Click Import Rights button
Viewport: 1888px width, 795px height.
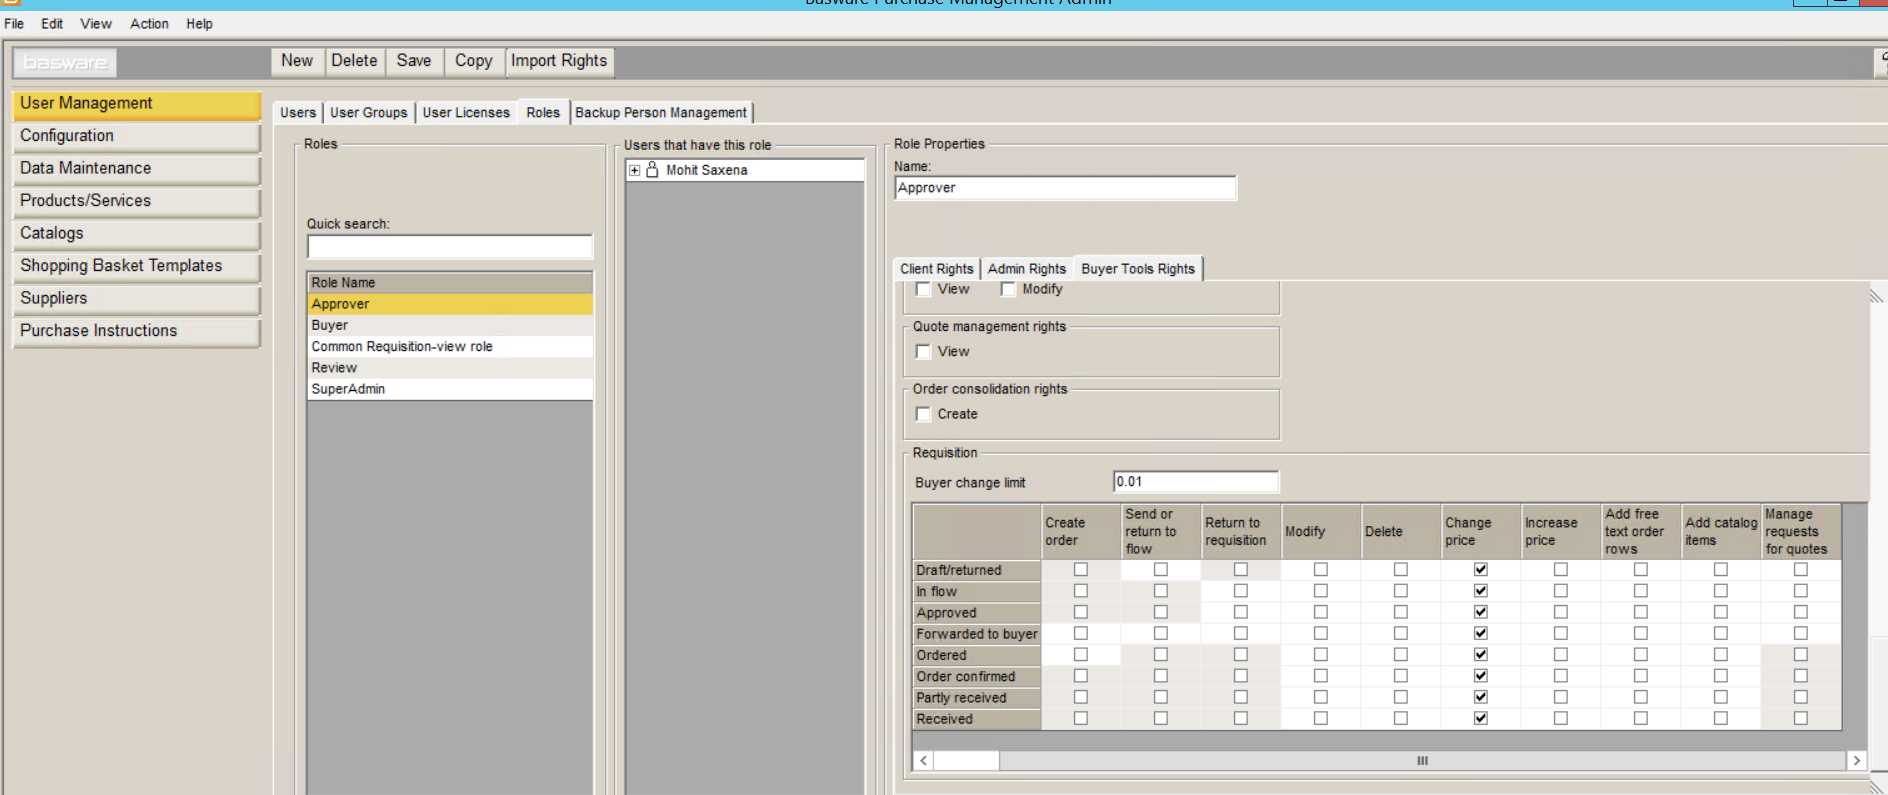point(559,61)
